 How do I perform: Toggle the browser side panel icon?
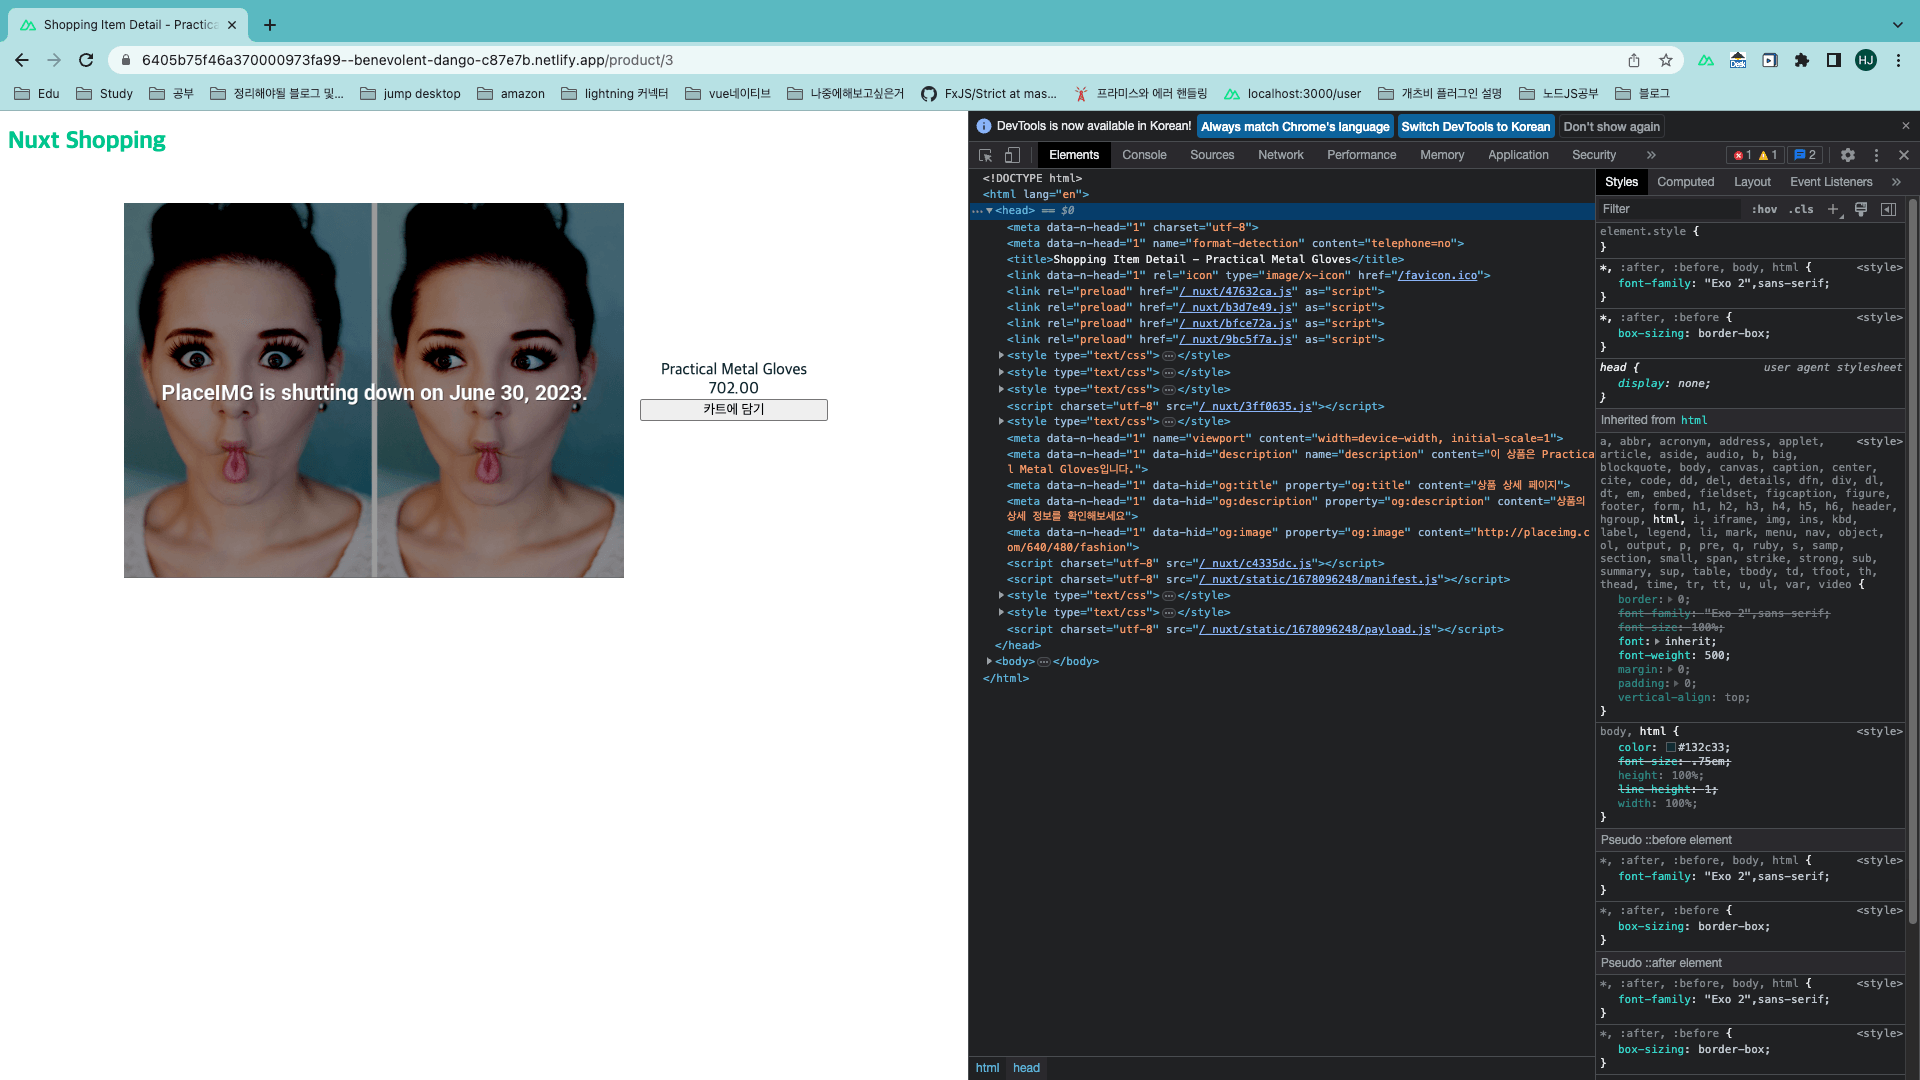(1834, 60)
